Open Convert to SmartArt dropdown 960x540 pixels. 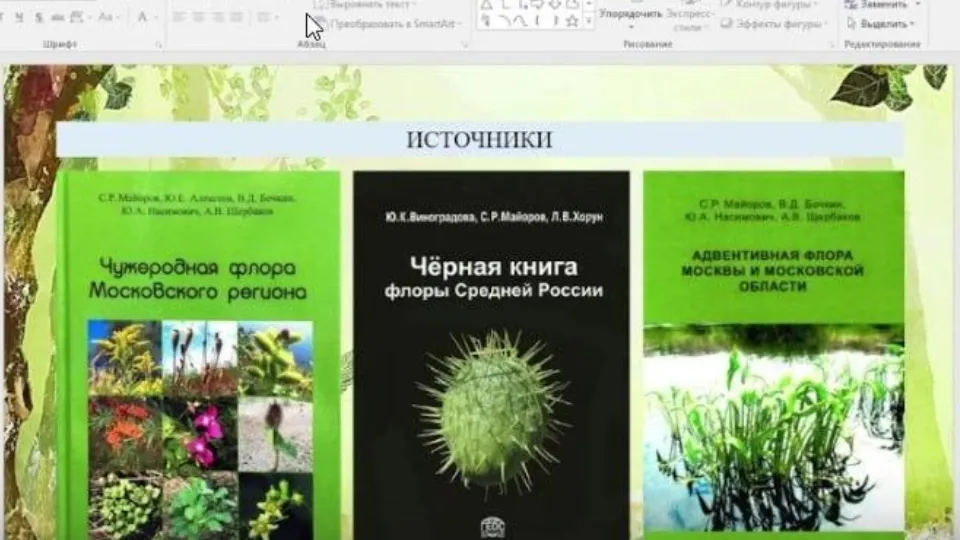[x=387, y=24]
